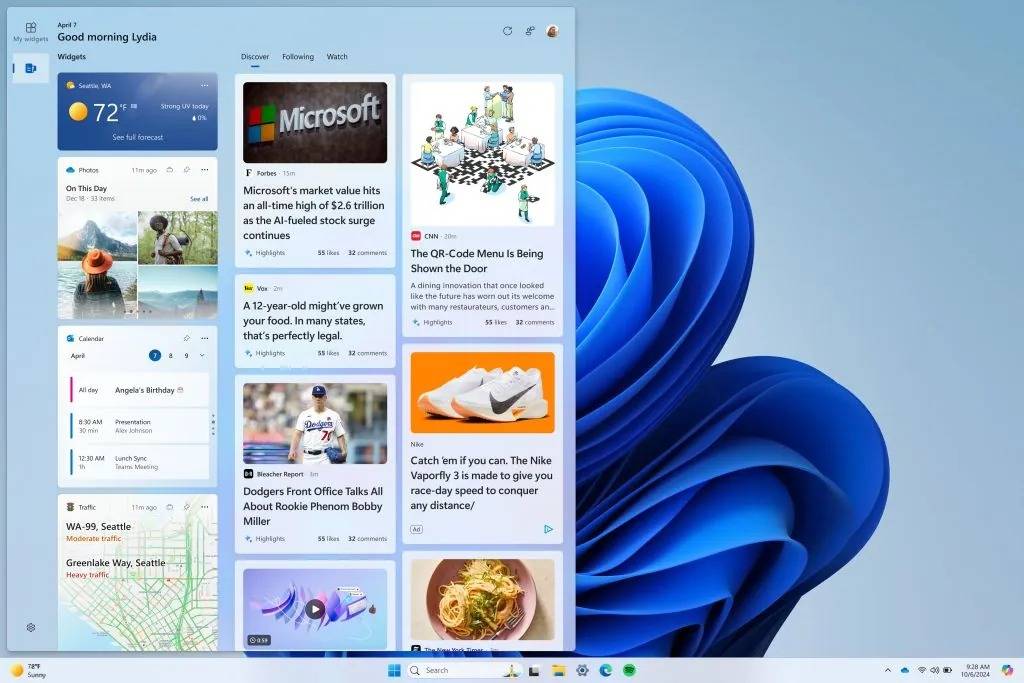1024x683 pixels.
Task: Pin the Photos widget
Action: pyautogui.click(x=187, y=170)
